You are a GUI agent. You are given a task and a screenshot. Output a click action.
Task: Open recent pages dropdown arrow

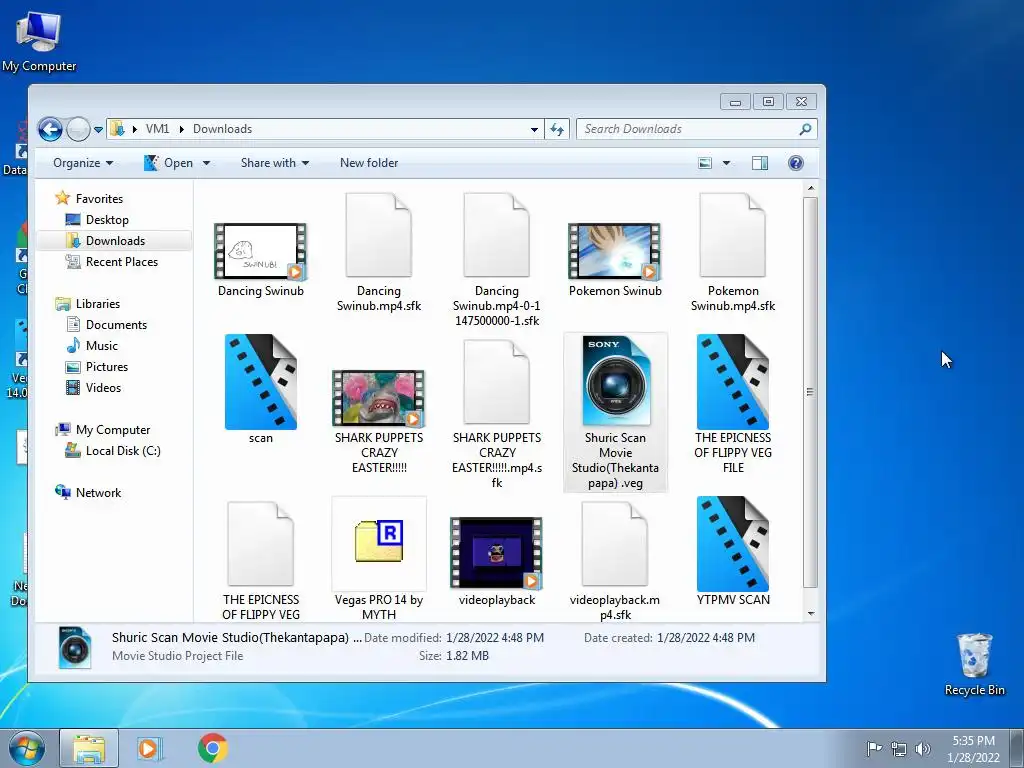click(98, 129)
